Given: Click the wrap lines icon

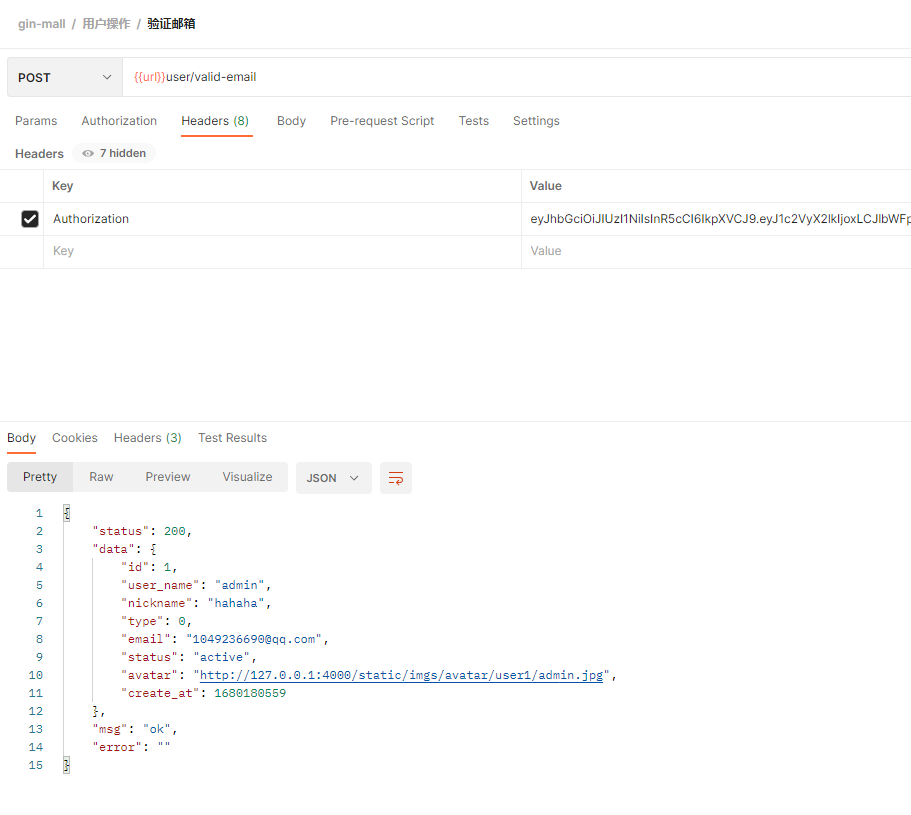Looking at the screenshot, I should (x=396, y=478).
